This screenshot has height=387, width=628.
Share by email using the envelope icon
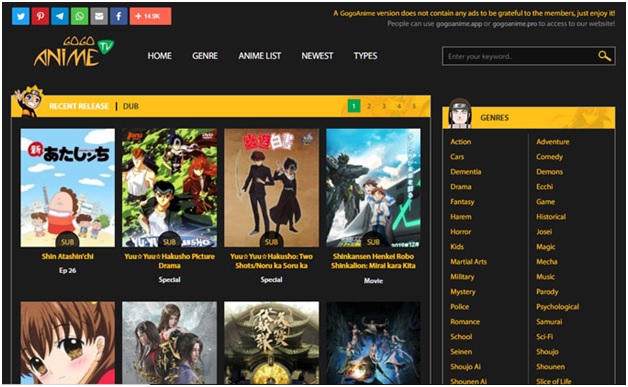pos(99,16)
